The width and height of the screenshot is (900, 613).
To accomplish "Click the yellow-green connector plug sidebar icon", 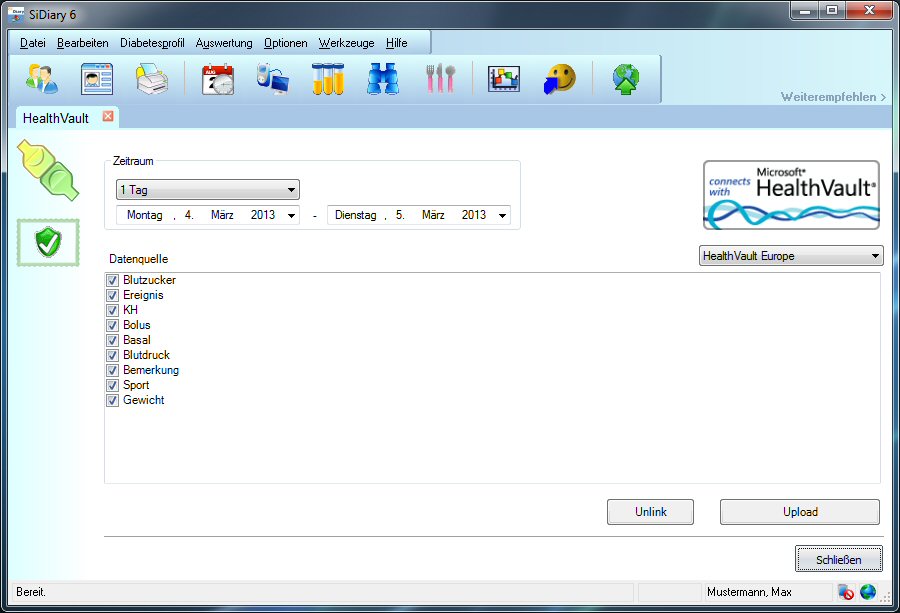I will 48,170.
